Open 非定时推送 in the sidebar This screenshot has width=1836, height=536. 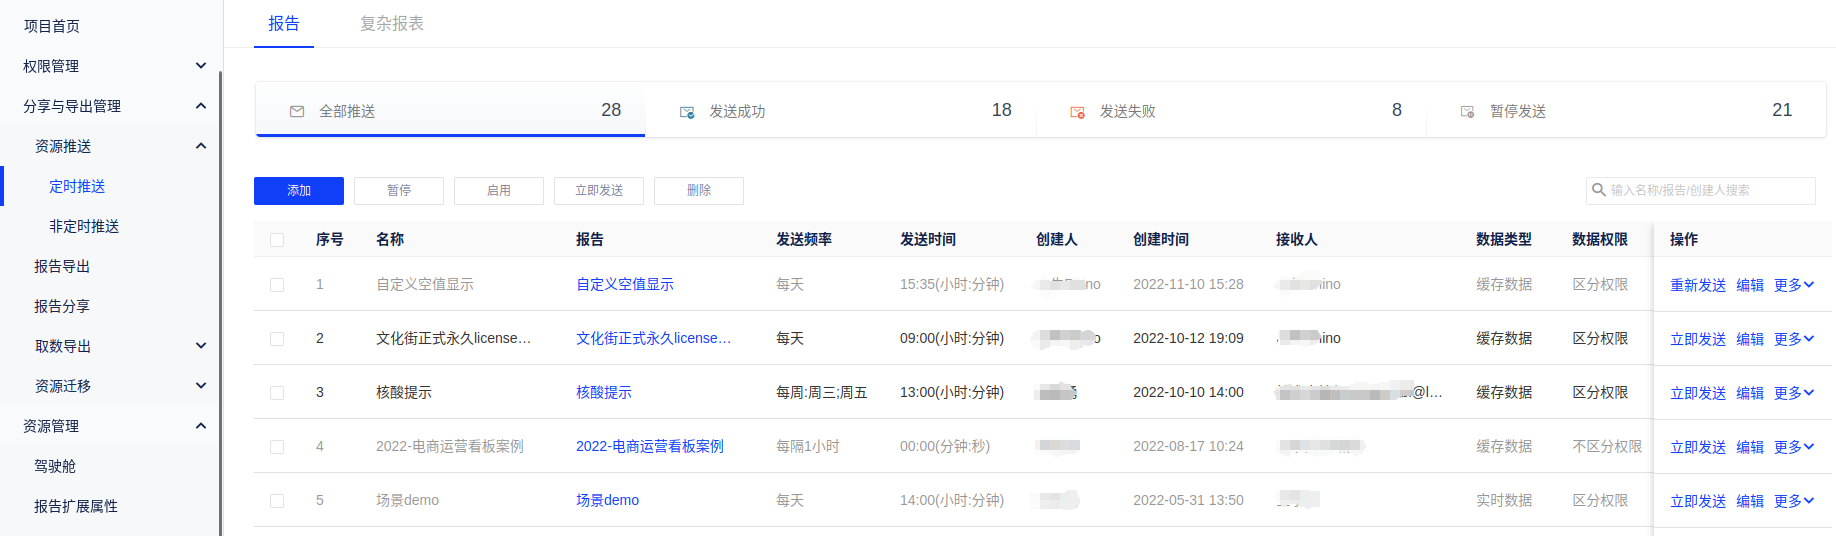(x=84, y=226)
